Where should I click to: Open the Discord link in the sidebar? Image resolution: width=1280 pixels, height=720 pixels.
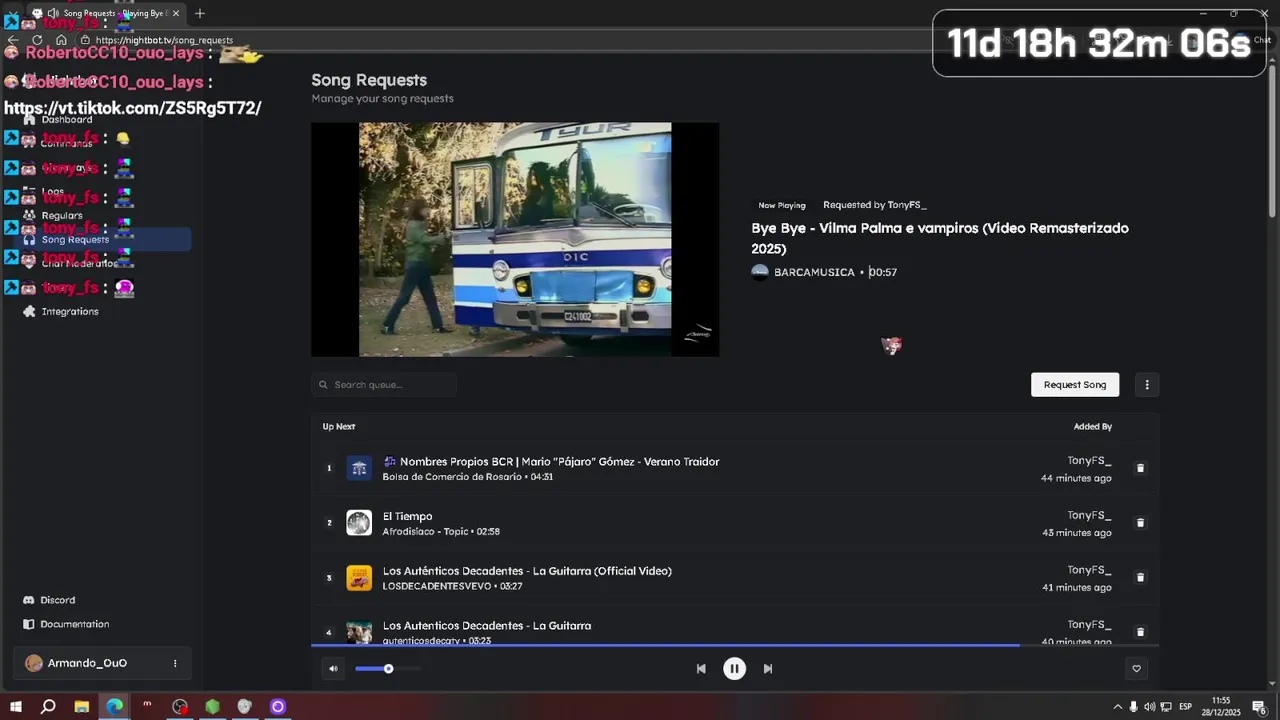coord(57,600)
